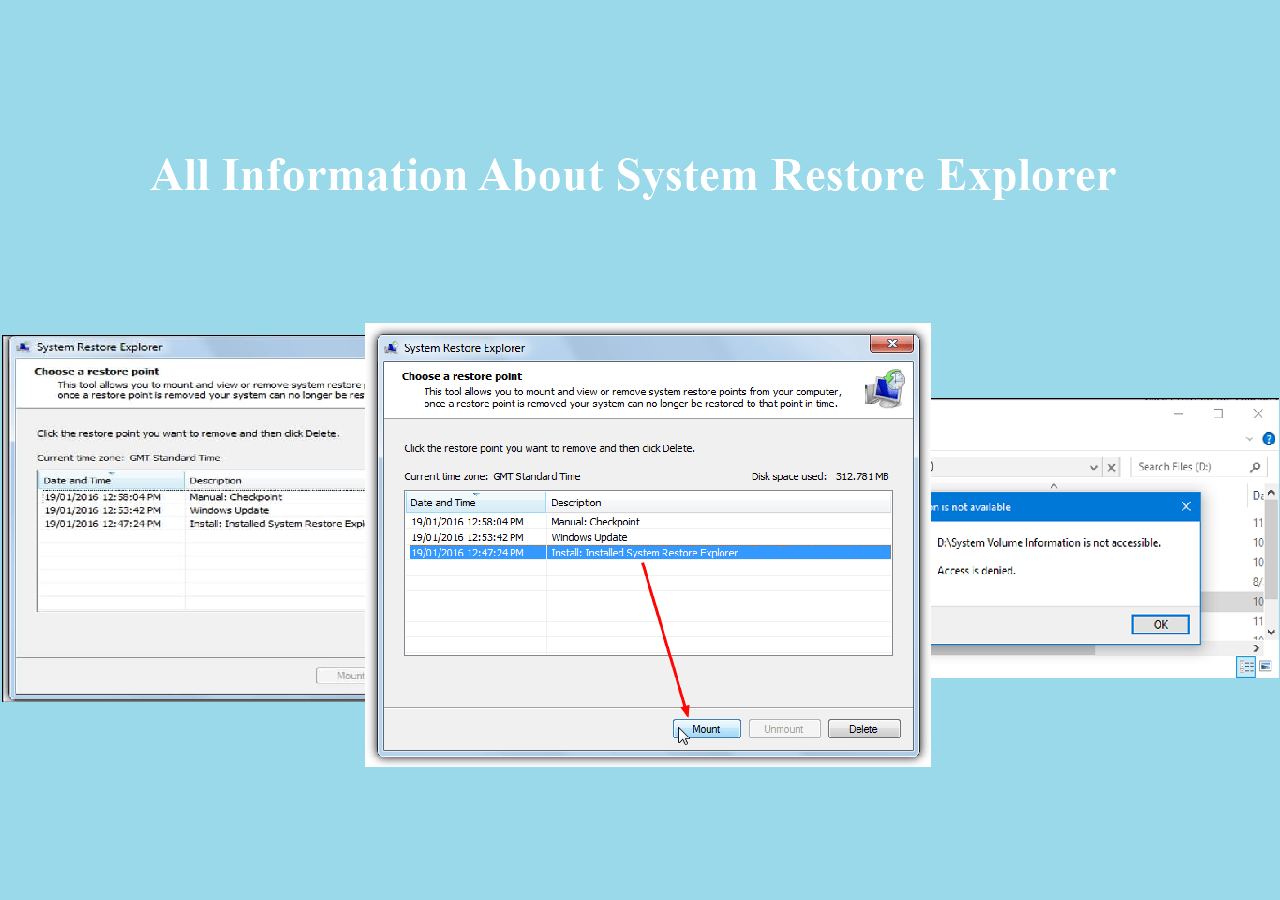Select 12:58:04 PM date in left background window
Viewport: 1280px width, 900px height.
(x=102, y=497)
